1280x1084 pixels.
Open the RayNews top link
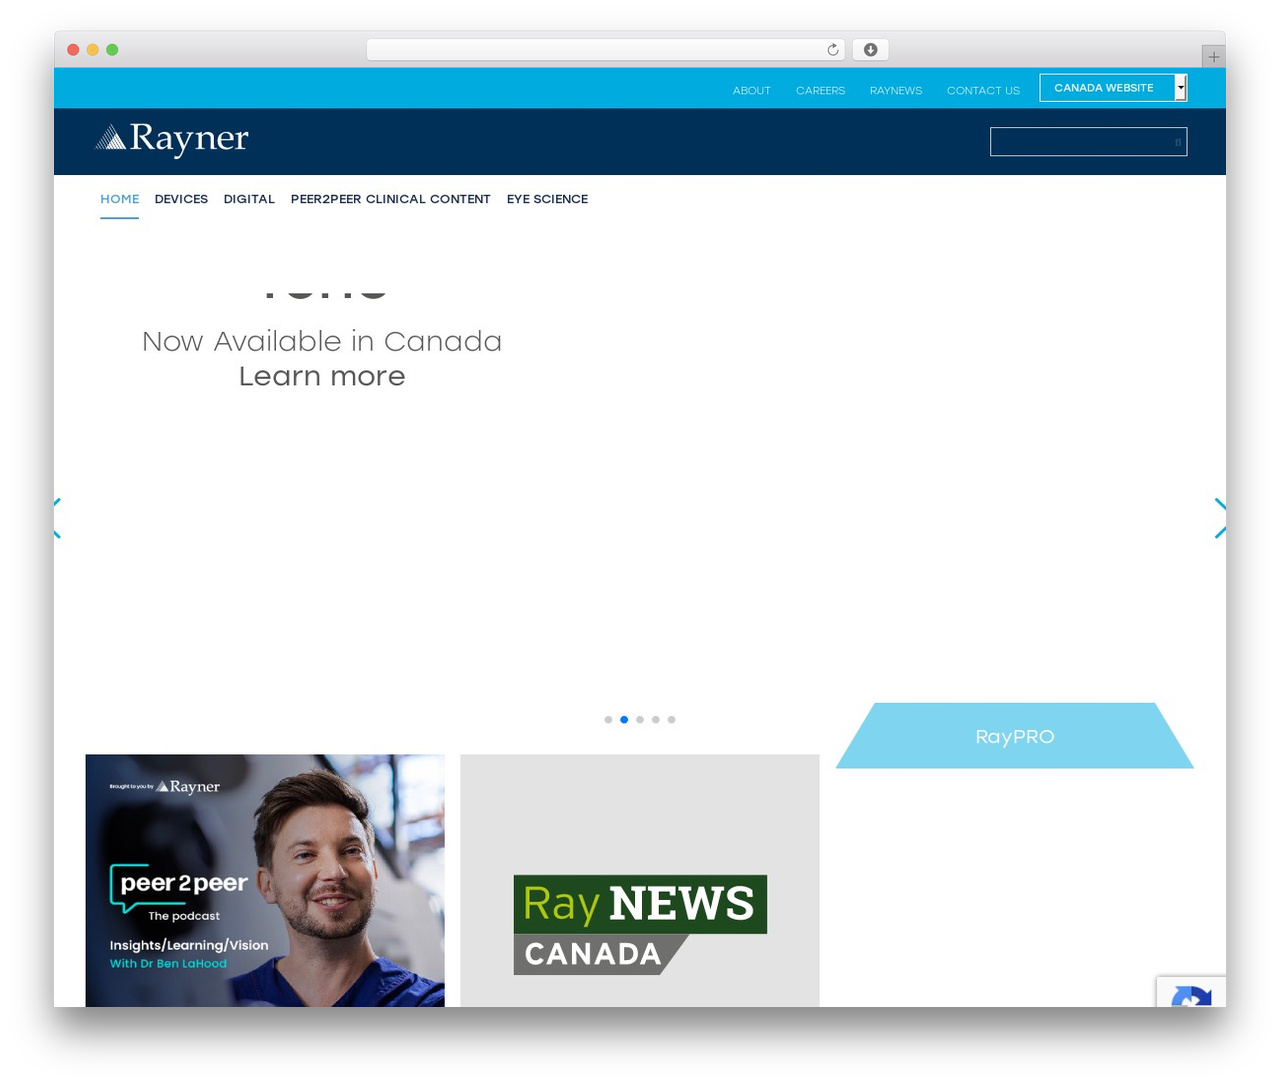point(896,90)
